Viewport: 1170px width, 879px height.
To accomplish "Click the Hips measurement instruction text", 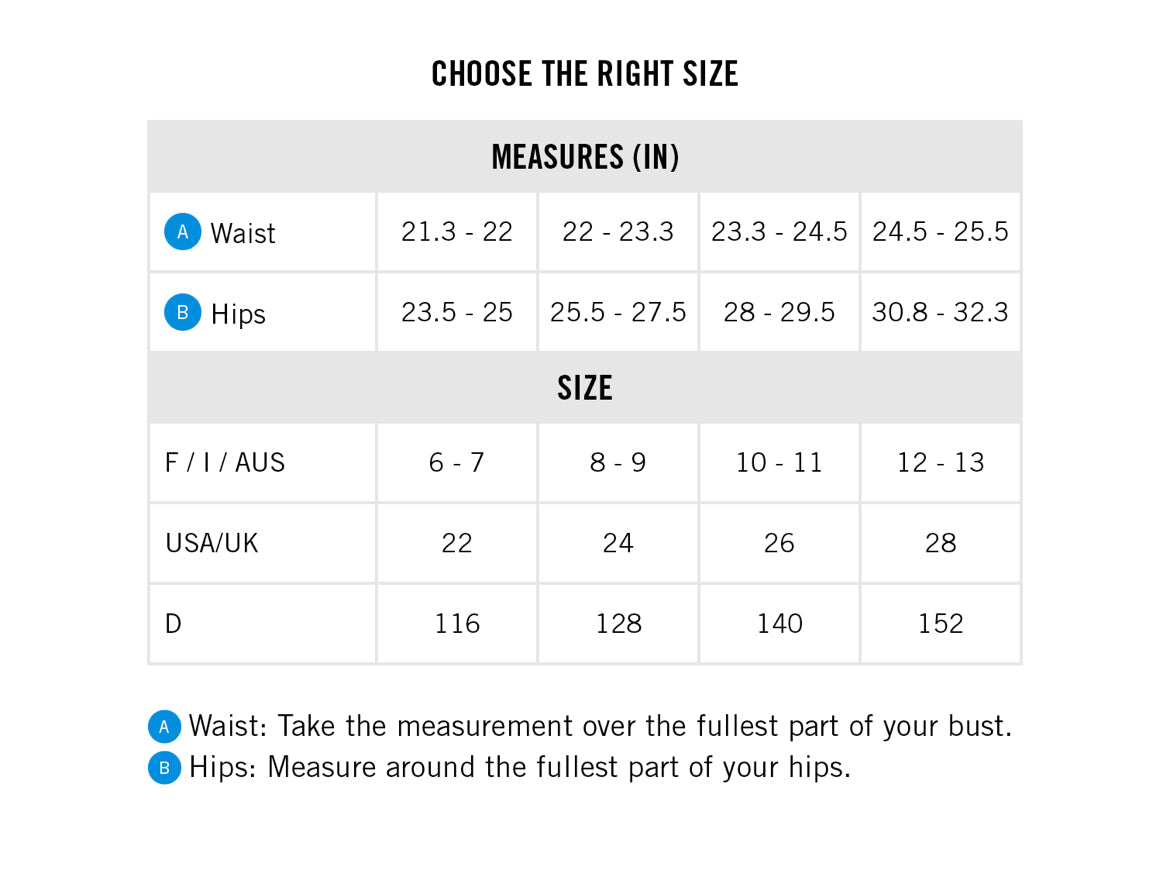I will click(x=519, y=767).
